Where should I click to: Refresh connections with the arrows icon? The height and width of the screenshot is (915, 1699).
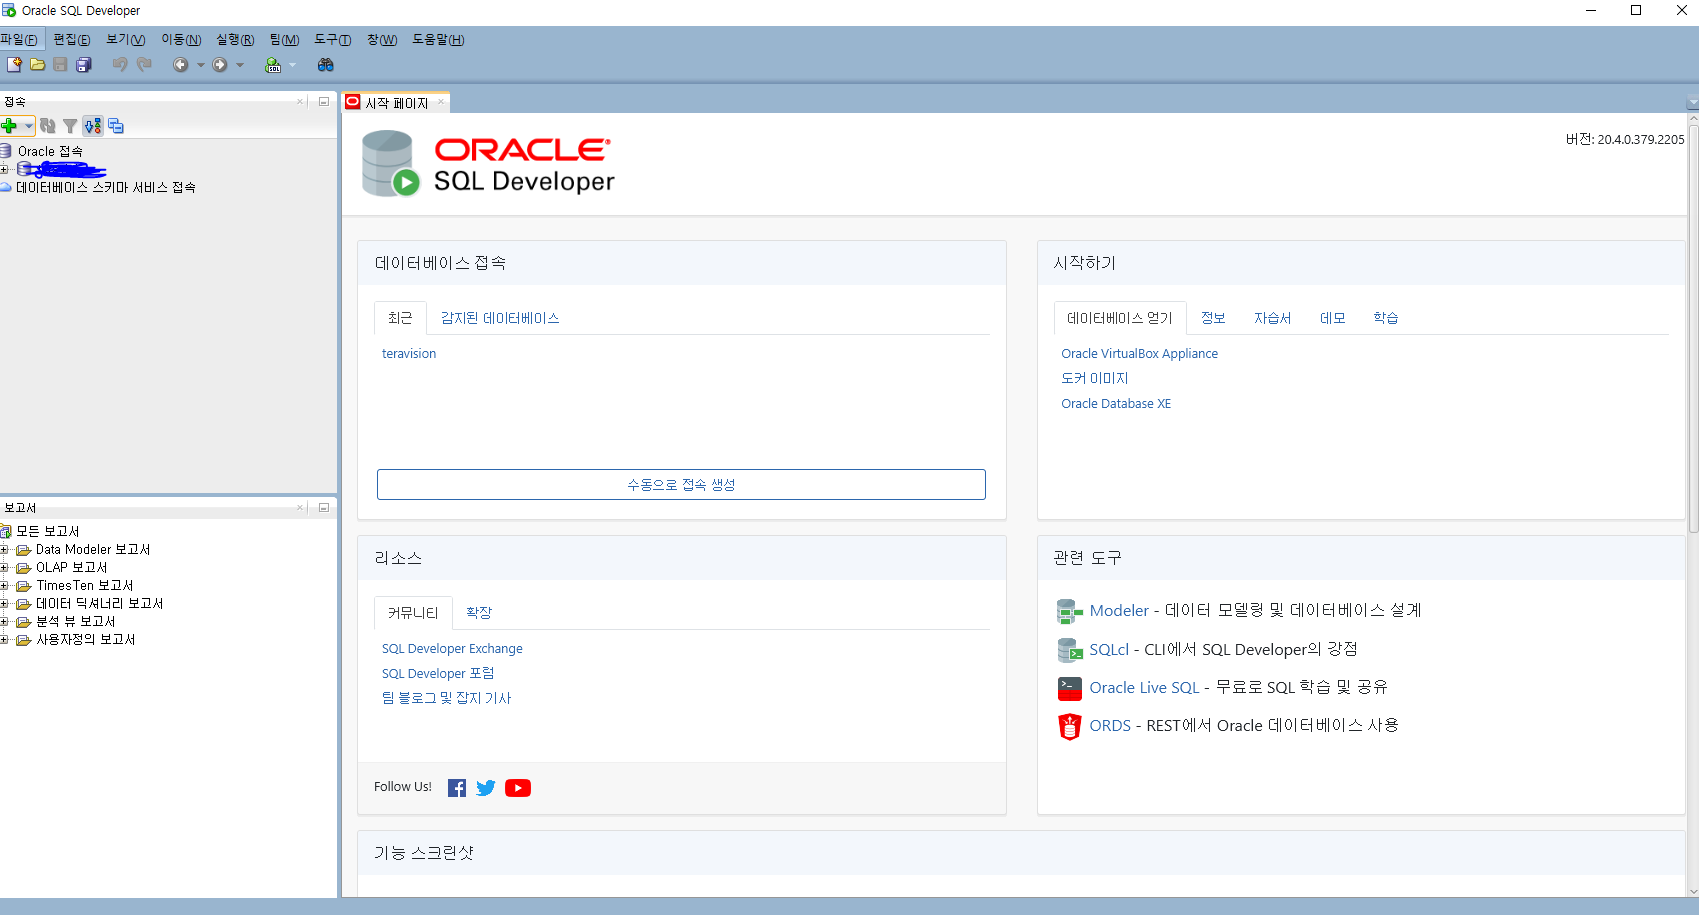pos(48,126)
